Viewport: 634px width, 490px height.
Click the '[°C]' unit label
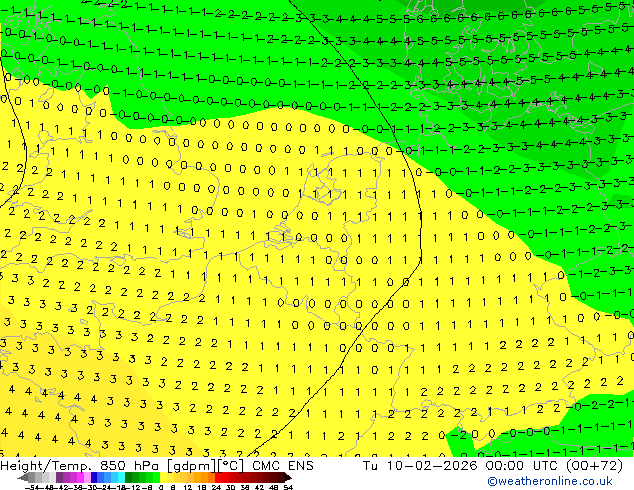point(231,466)
